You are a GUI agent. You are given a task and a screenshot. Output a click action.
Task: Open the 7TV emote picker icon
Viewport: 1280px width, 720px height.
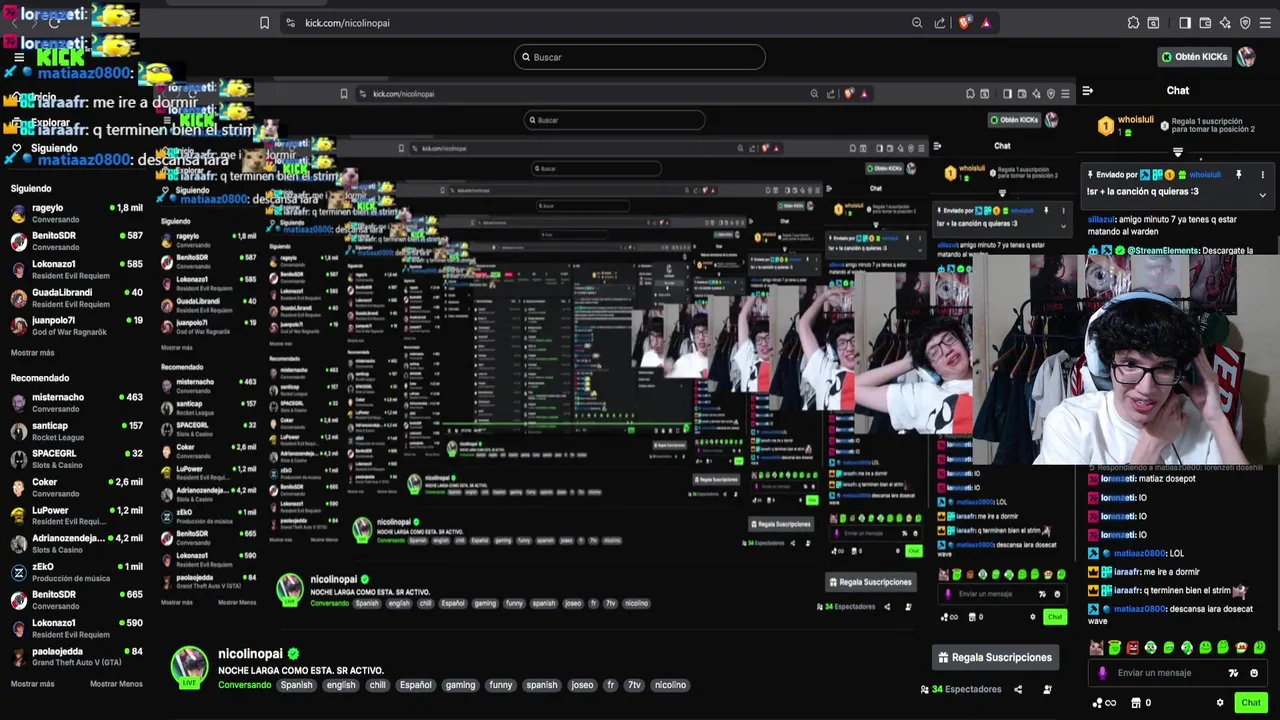pos(1233,673)
